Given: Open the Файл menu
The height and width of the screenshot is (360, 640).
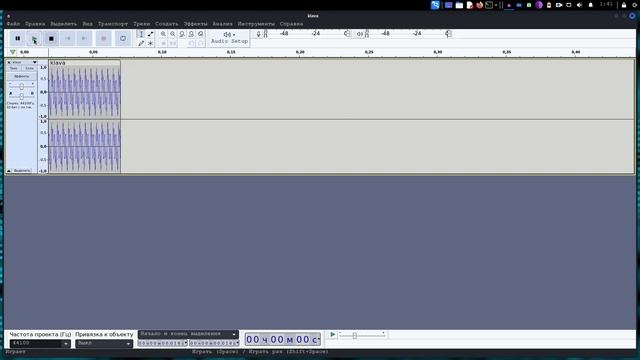Looking at the screenshot, I should coord(13,24).
